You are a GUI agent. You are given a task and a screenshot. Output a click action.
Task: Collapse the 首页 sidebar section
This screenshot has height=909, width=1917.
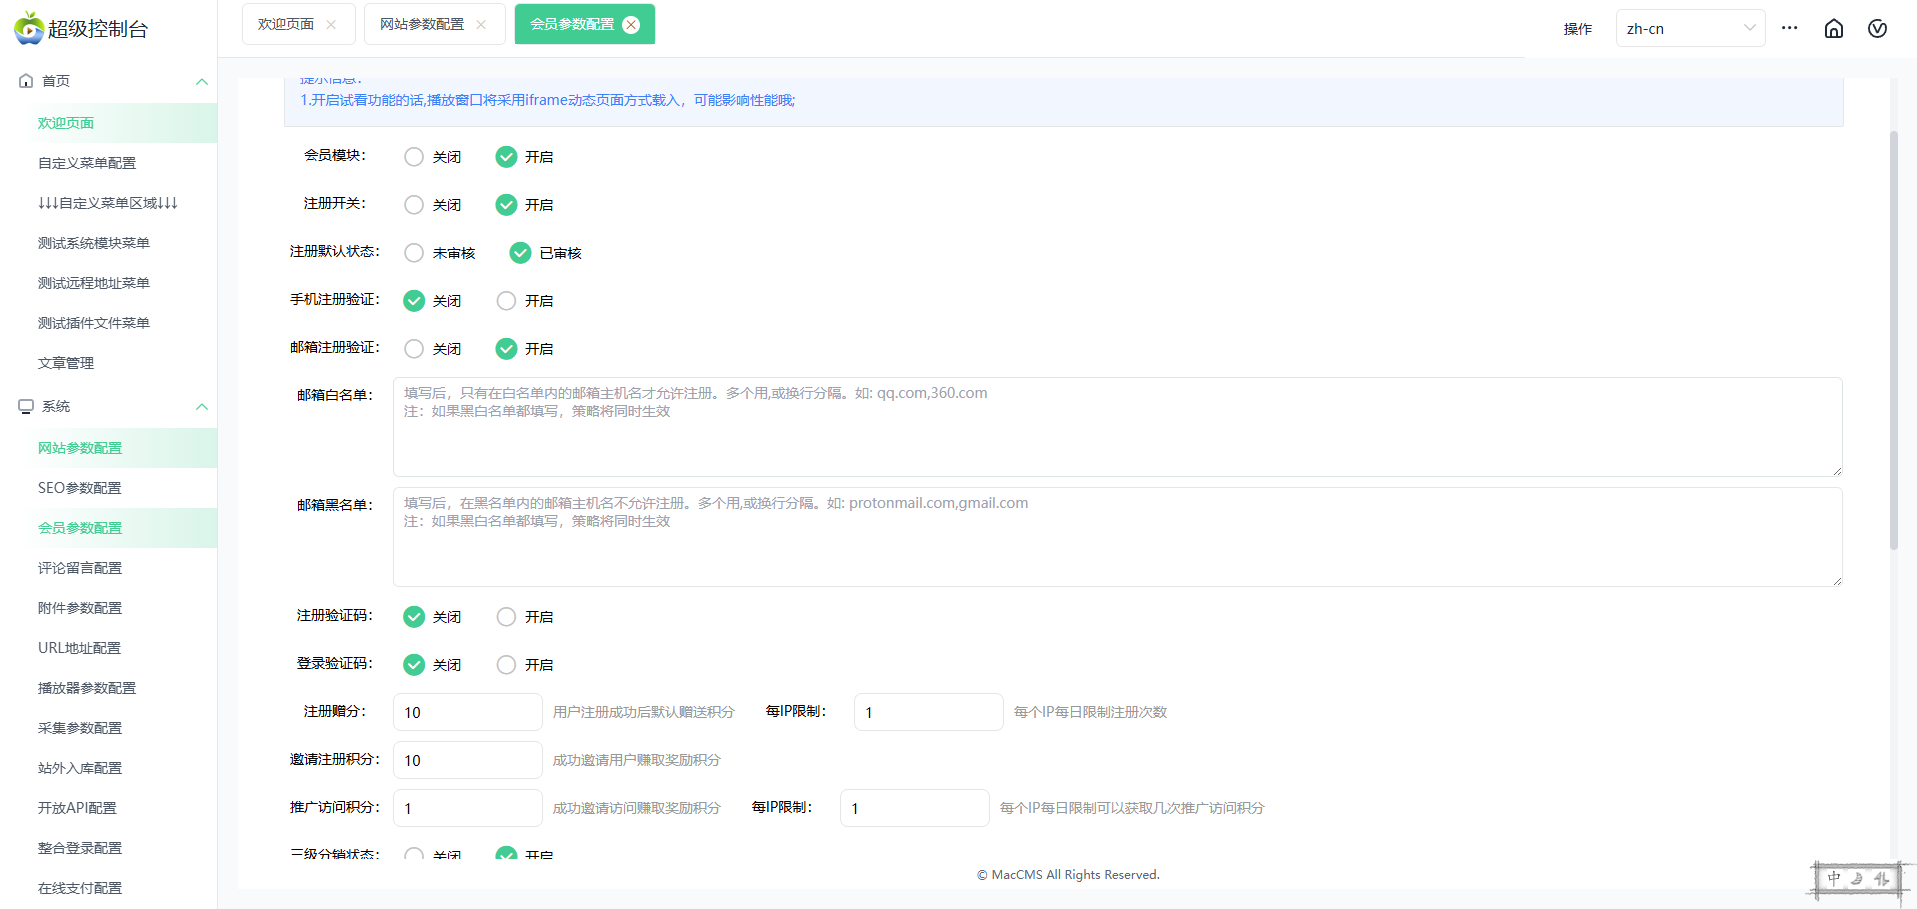click(x=202, y=81)
